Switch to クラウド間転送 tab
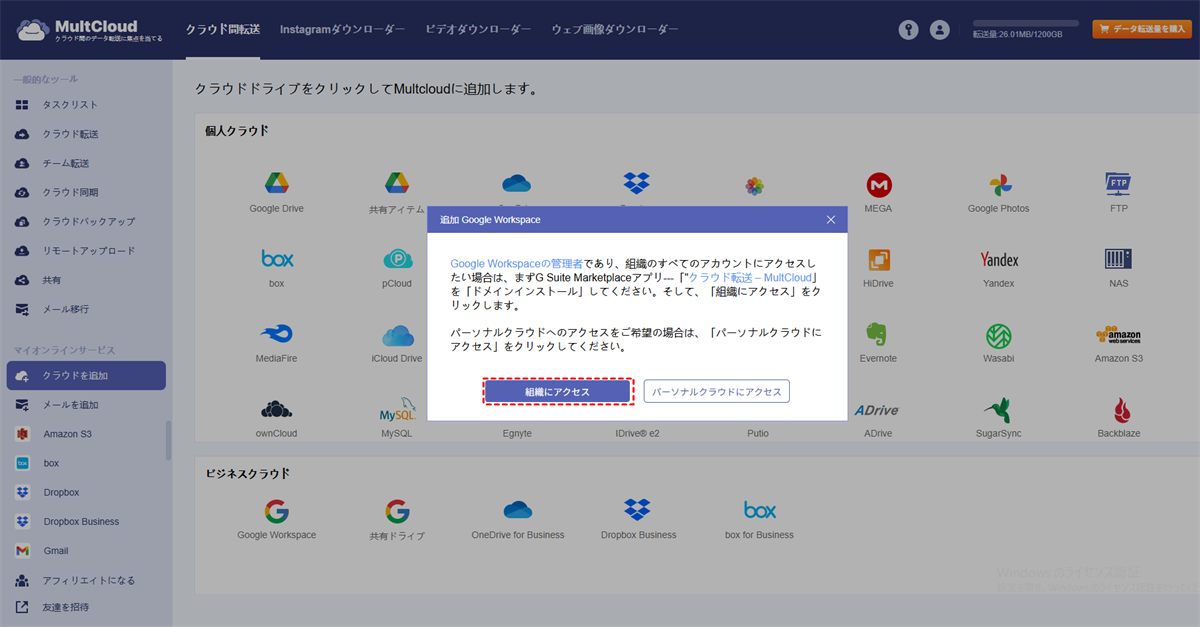The width and height of the screenshot is (1200, 627). click(x=223, y=30)
